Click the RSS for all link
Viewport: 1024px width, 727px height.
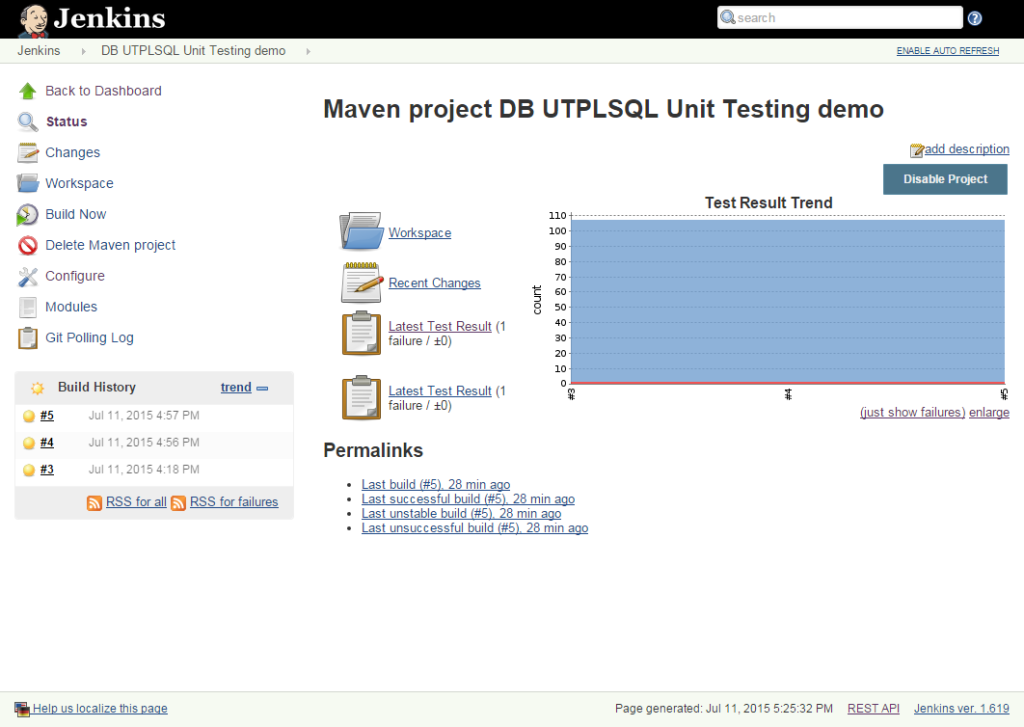(136, 502)
